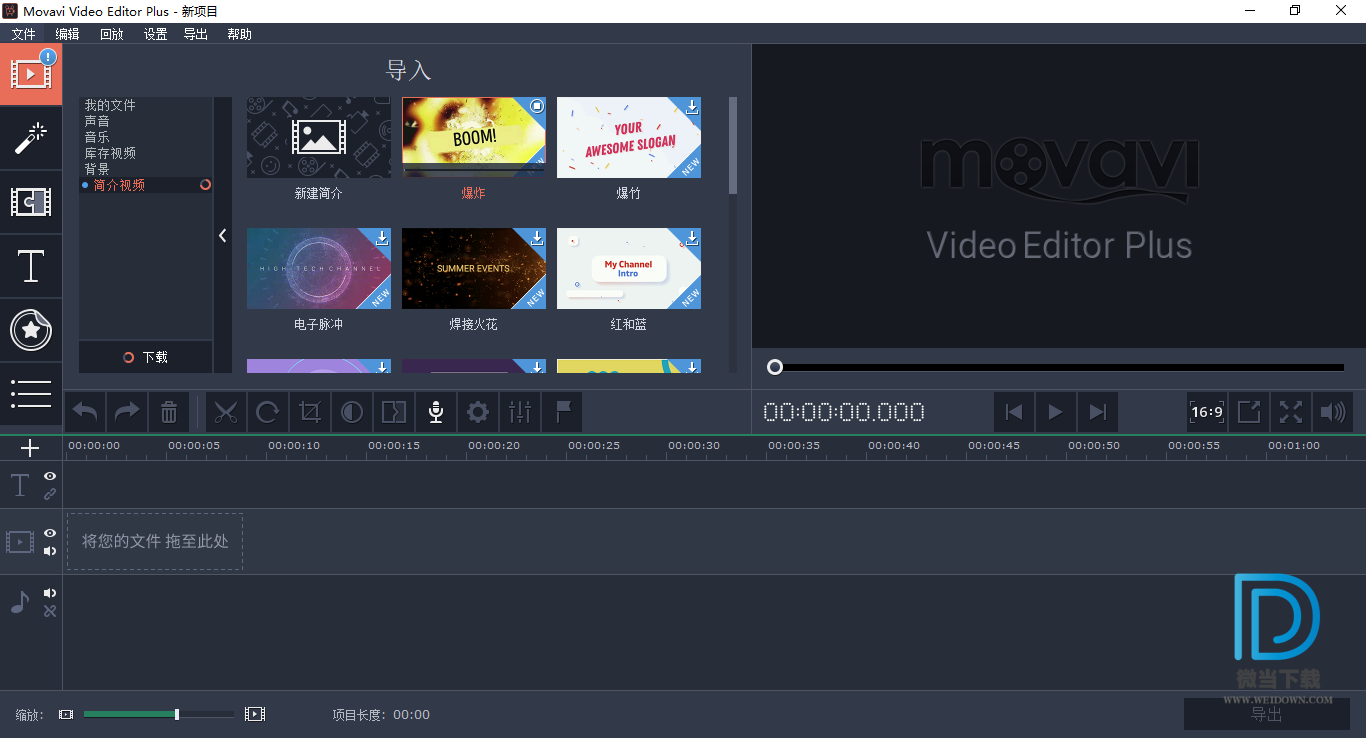Viewport: 1366px width, 738px height.
Task: Click the template list vertical scrollbar
Action: pyautogui.click(x=733, y=145)
